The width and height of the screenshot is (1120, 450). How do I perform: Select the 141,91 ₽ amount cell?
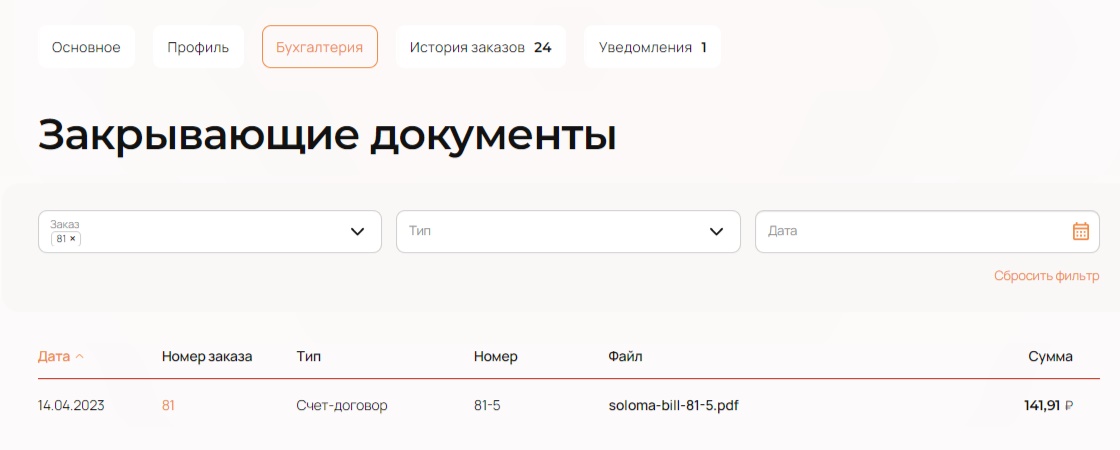click(1047, 405)
